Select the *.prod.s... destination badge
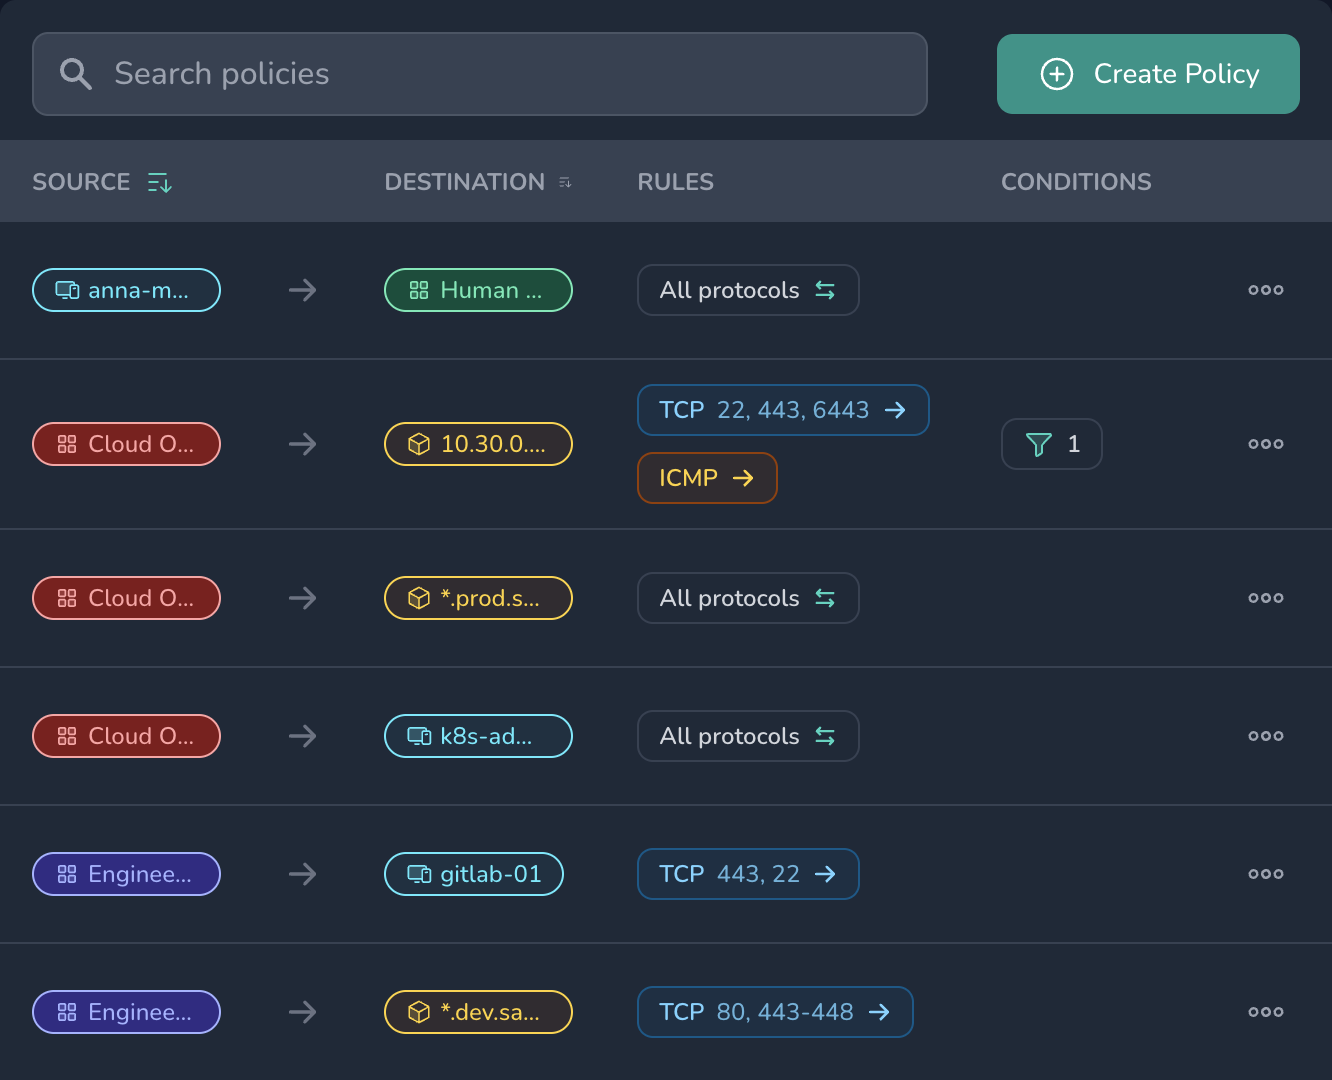The height and width of the screenshot is (1080, 1332). pyautogui.click(x=478, y=598)
